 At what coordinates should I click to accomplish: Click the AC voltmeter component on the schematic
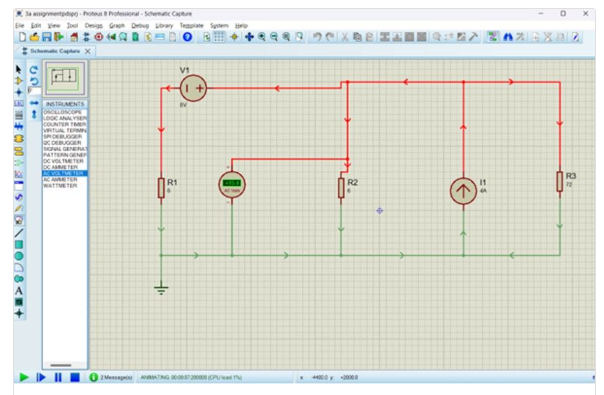point(232,185)
